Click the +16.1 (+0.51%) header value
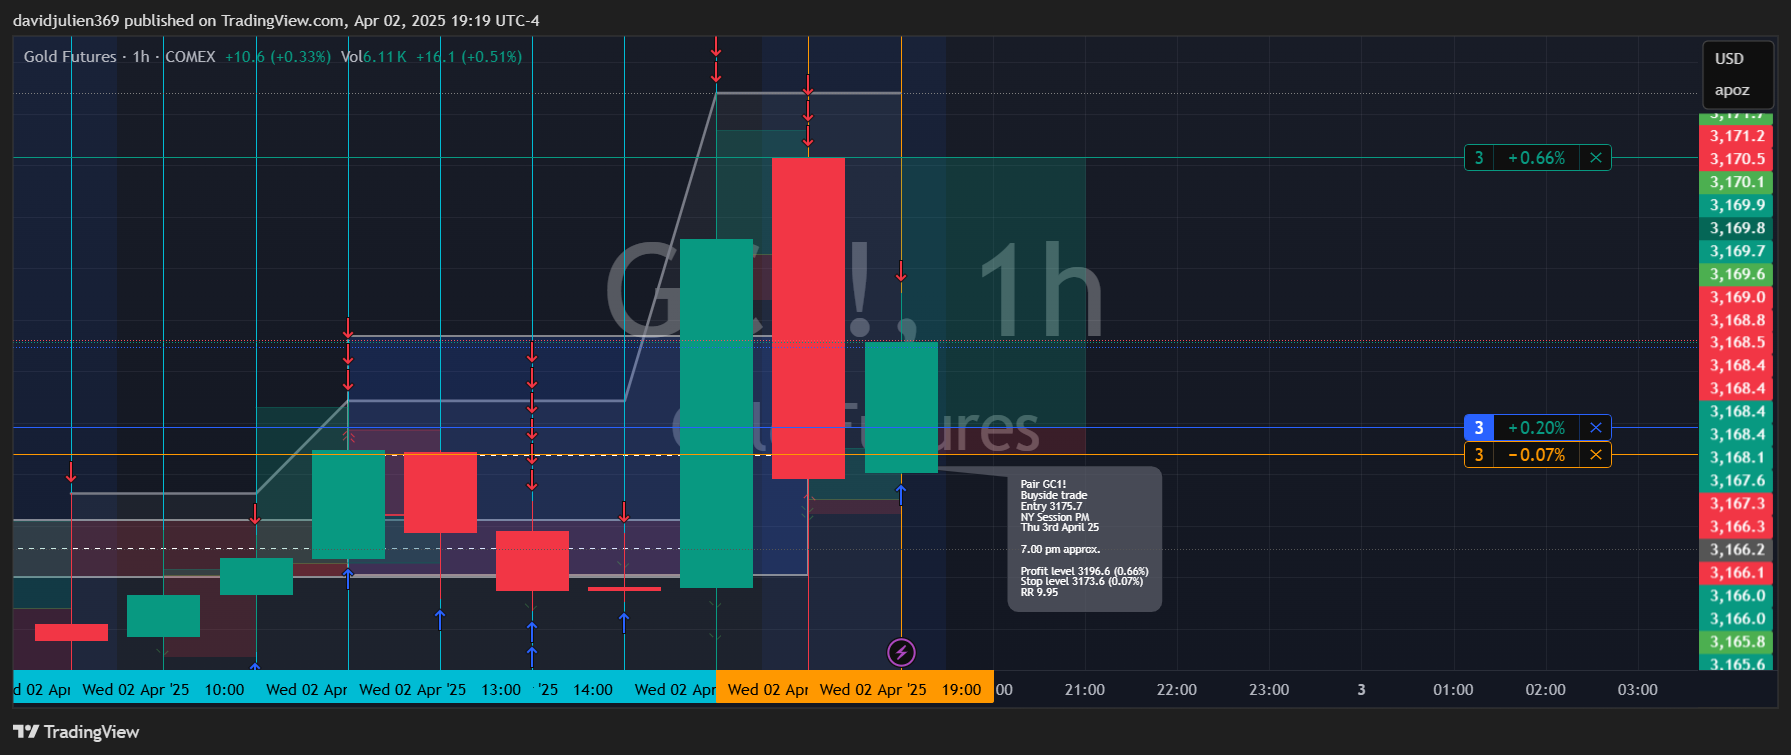 [x=469, y=57]
